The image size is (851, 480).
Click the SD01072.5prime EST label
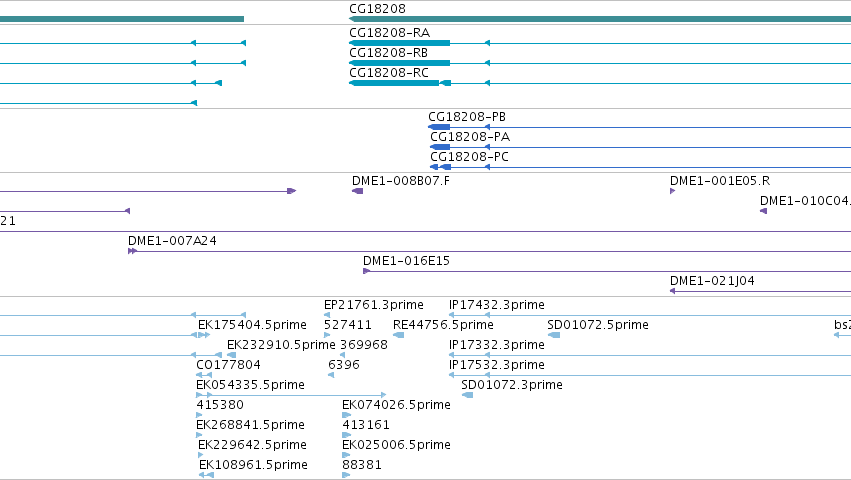pyautogui.click(x=598, y=325)
